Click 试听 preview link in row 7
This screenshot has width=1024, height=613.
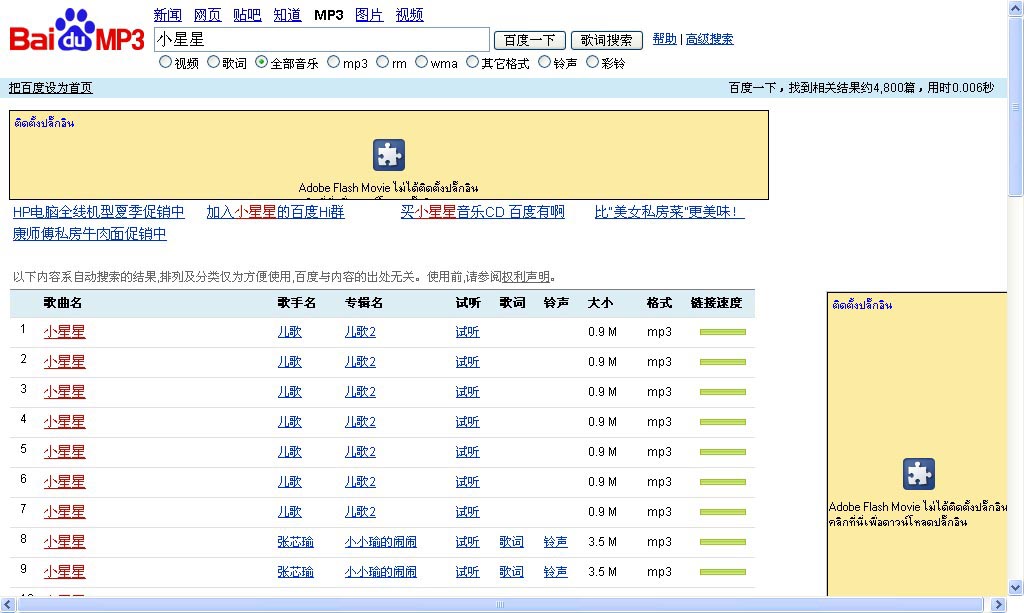click(x=468, y=512)
